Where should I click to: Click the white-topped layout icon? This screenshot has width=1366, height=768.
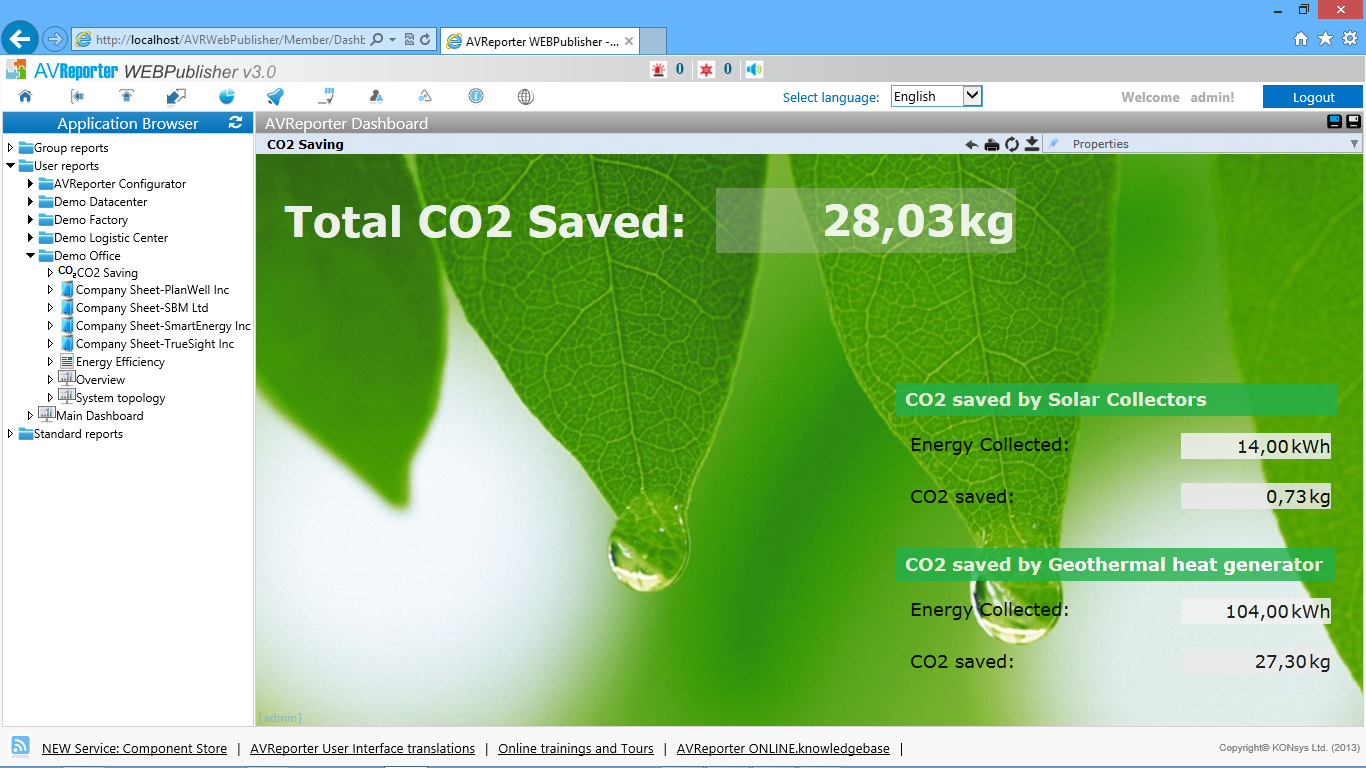[x=1353, y=122]
